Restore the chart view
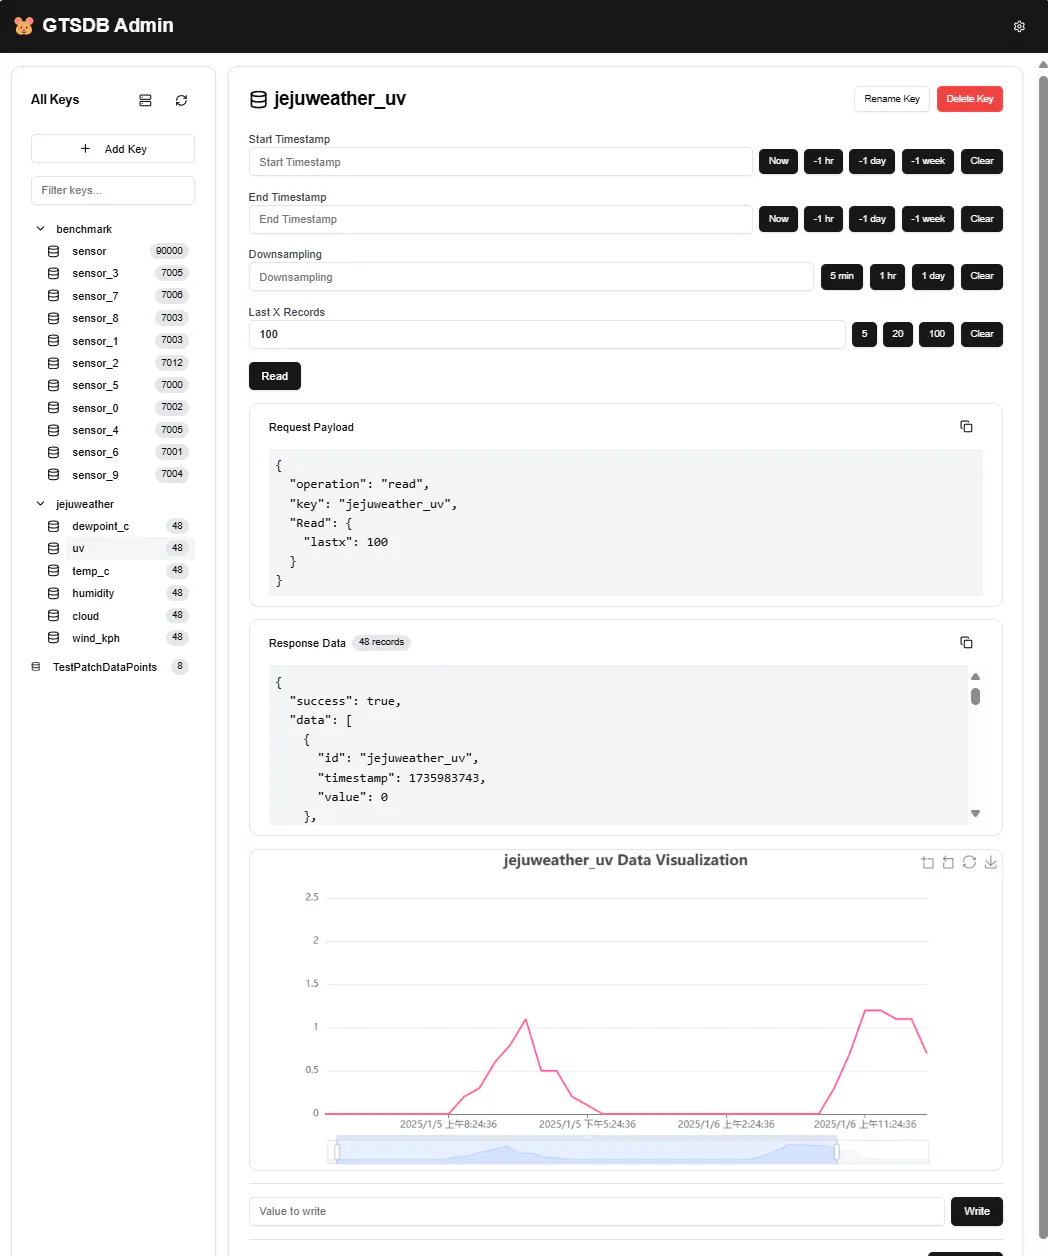Screen dimensions: 1048x1256 969,862
